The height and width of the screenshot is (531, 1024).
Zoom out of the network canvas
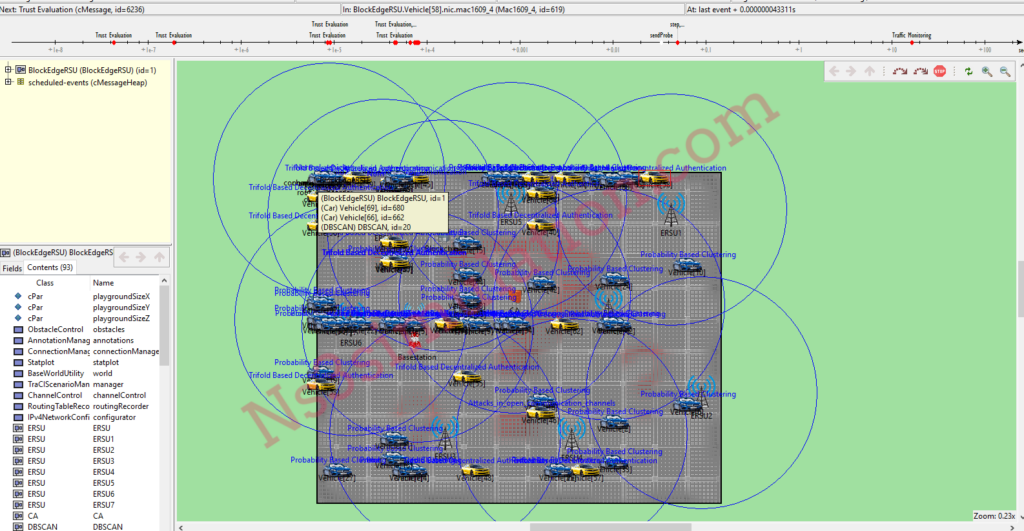(x=1005, y=71)
